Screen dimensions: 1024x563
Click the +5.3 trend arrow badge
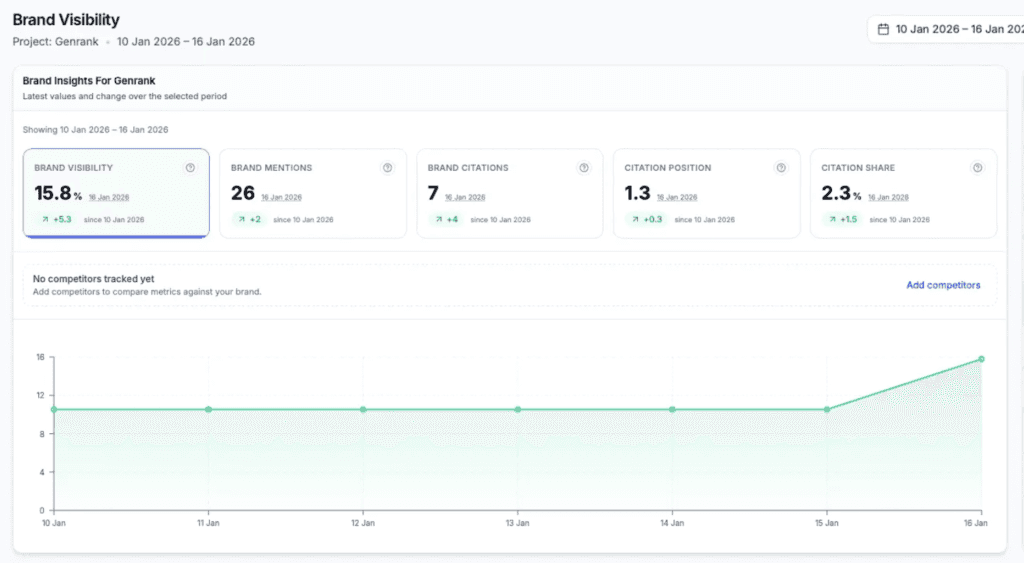56,219
